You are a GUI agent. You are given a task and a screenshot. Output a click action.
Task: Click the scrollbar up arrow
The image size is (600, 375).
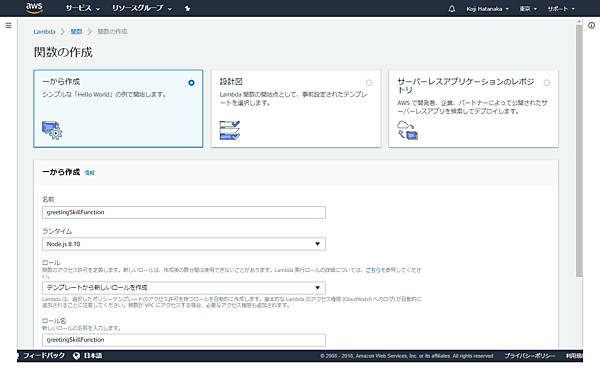click(x=579, y=21)
